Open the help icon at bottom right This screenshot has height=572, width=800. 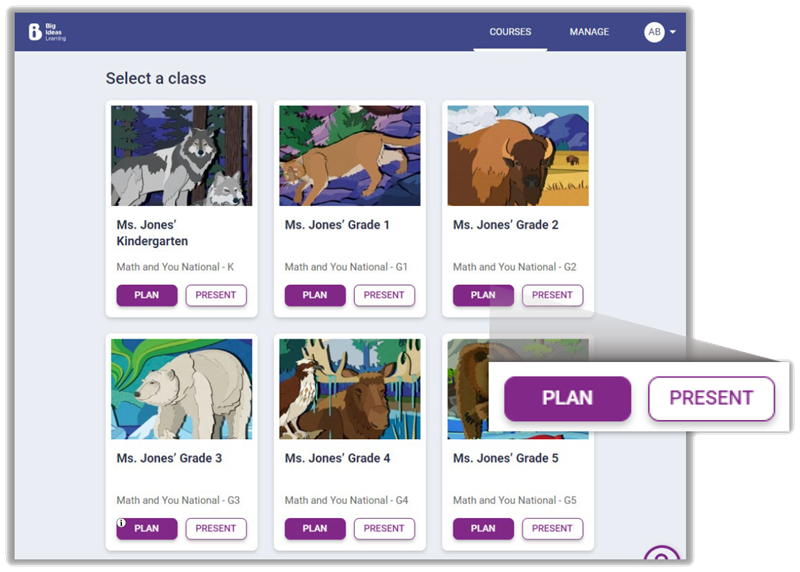point(661,554)
